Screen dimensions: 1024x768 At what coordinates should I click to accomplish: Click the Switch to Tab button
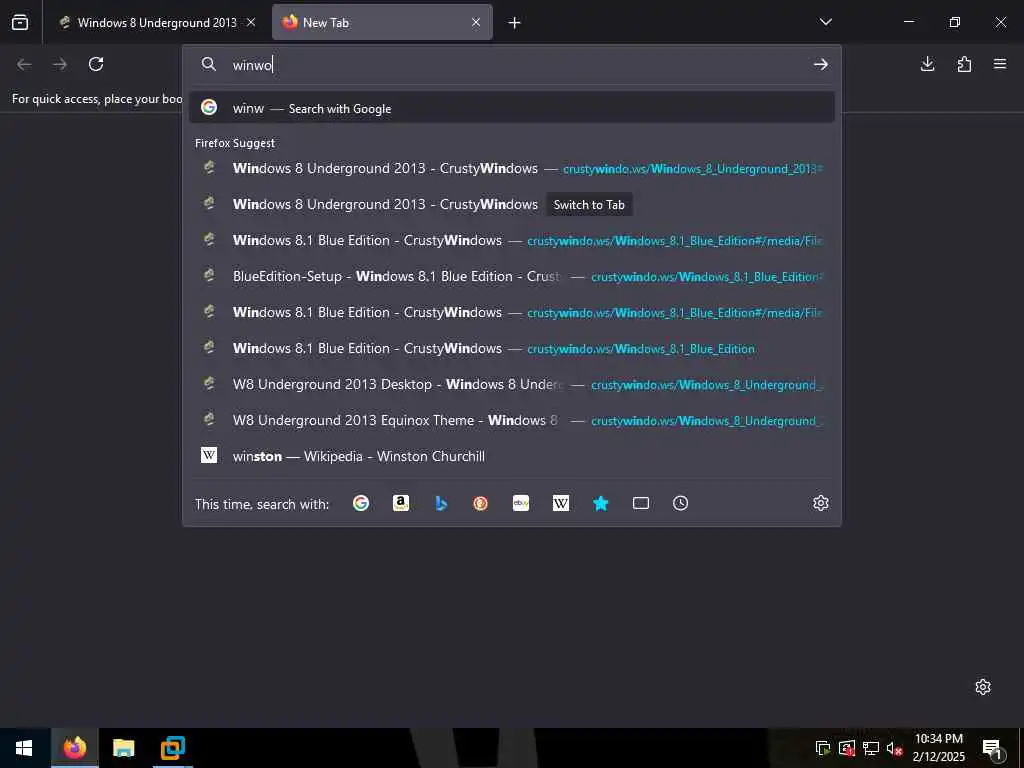(x=589, y=204)
